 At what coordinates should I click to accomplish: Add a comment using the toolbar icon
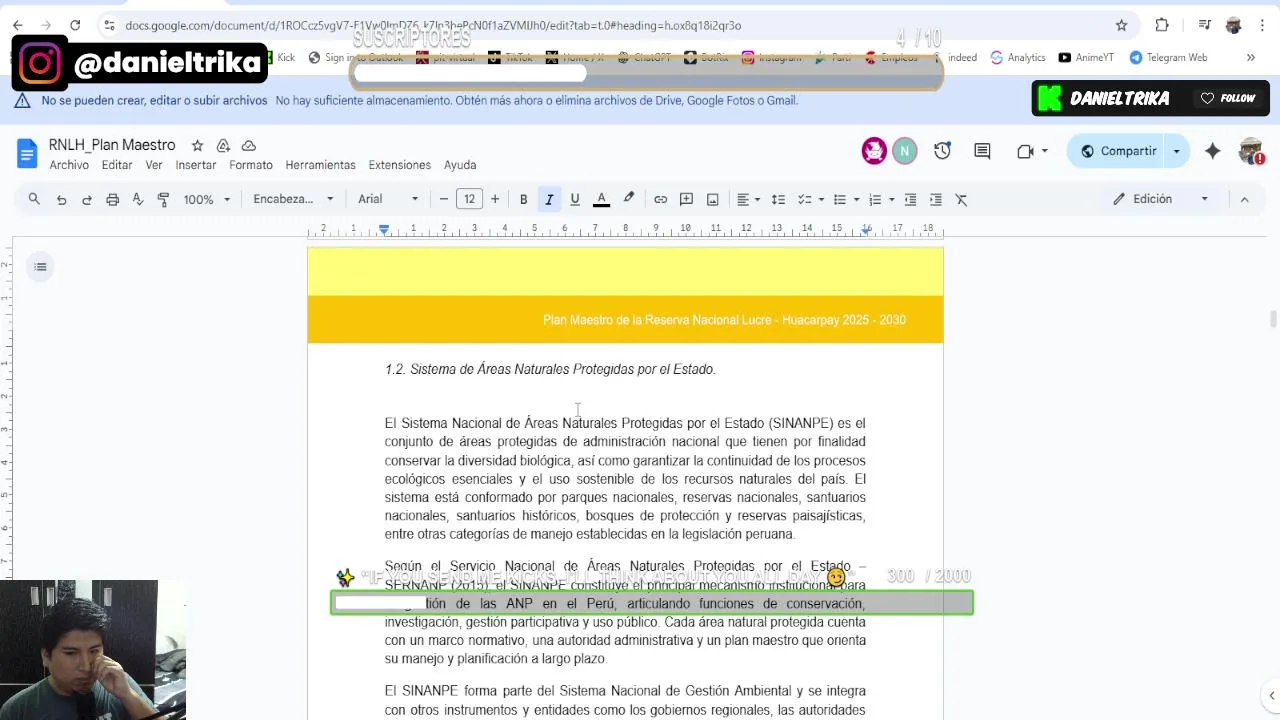(x=686, y=199)
